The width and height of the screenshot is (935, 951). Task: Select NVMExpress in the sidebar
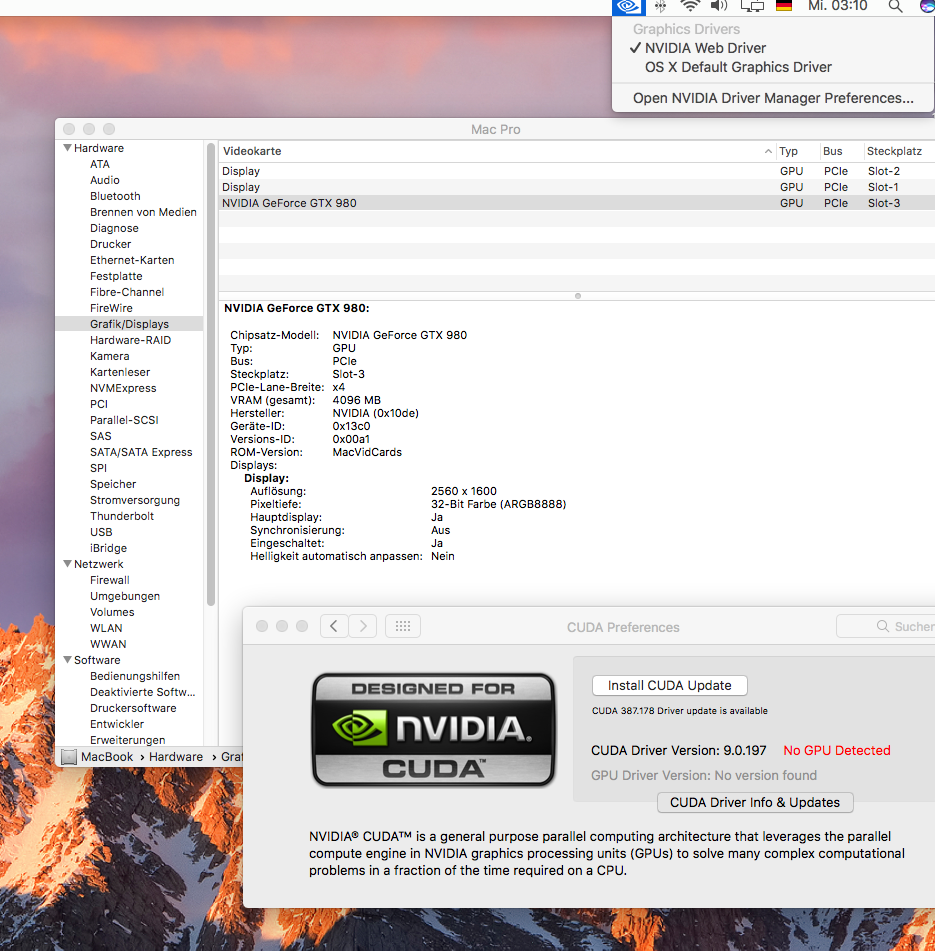click(123, 388)
